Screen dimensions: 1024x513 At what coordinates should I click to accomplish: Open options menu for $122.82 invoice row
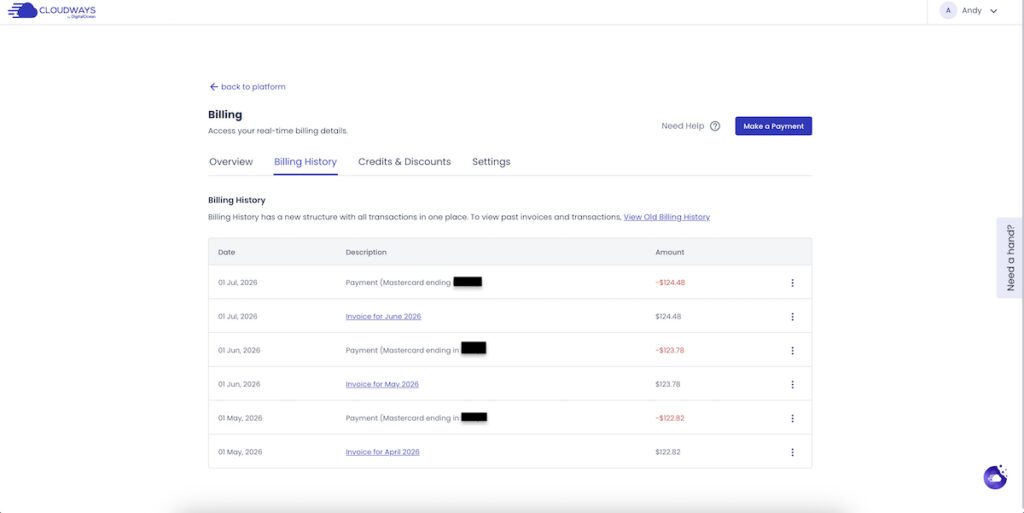[x=792, y=452]
